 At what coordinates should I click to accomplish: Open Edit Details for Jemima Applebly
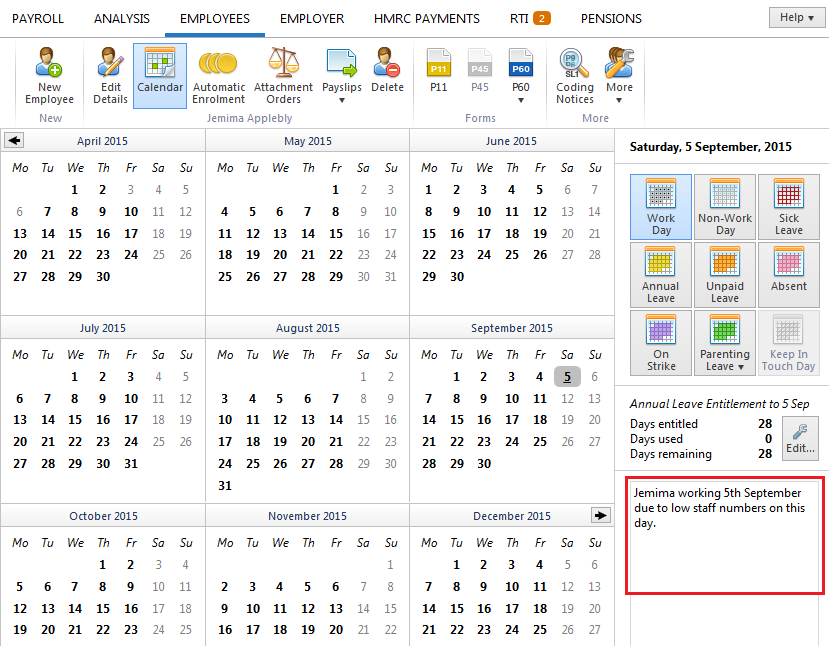click(110, 76)
